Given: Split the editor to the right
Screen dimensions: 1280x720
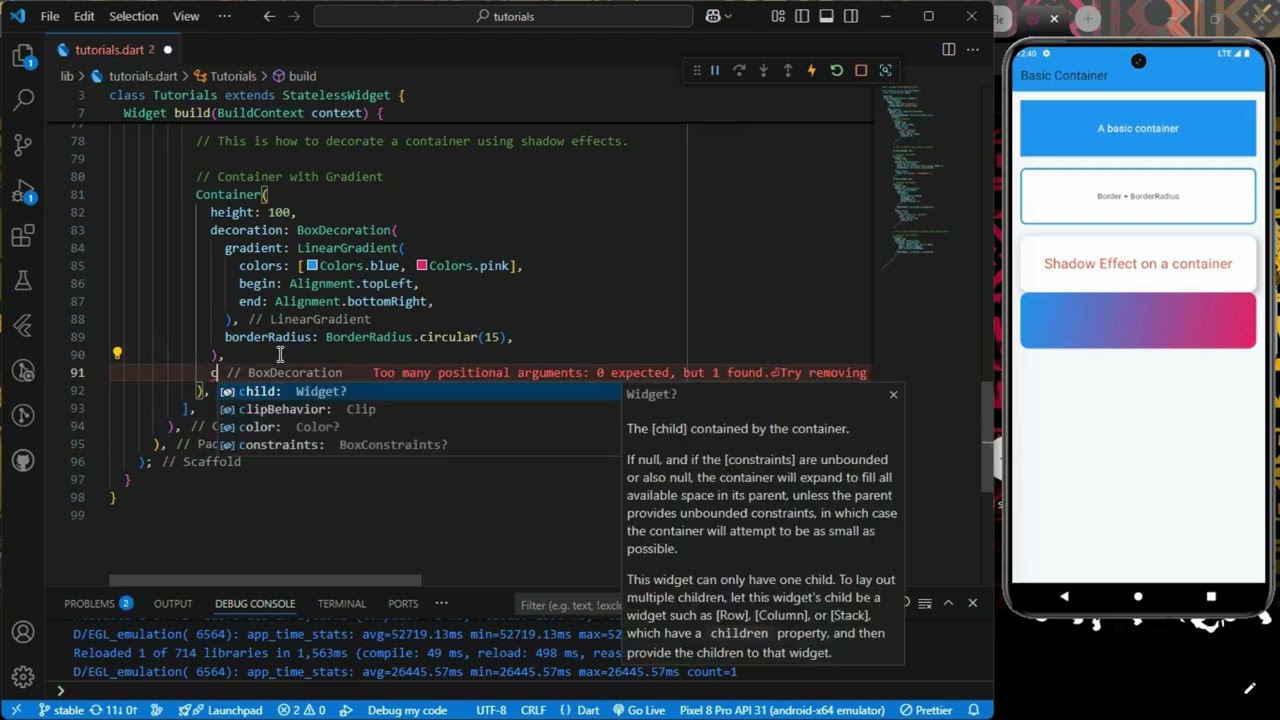Looking at the screenshot, I should (948, 49).
